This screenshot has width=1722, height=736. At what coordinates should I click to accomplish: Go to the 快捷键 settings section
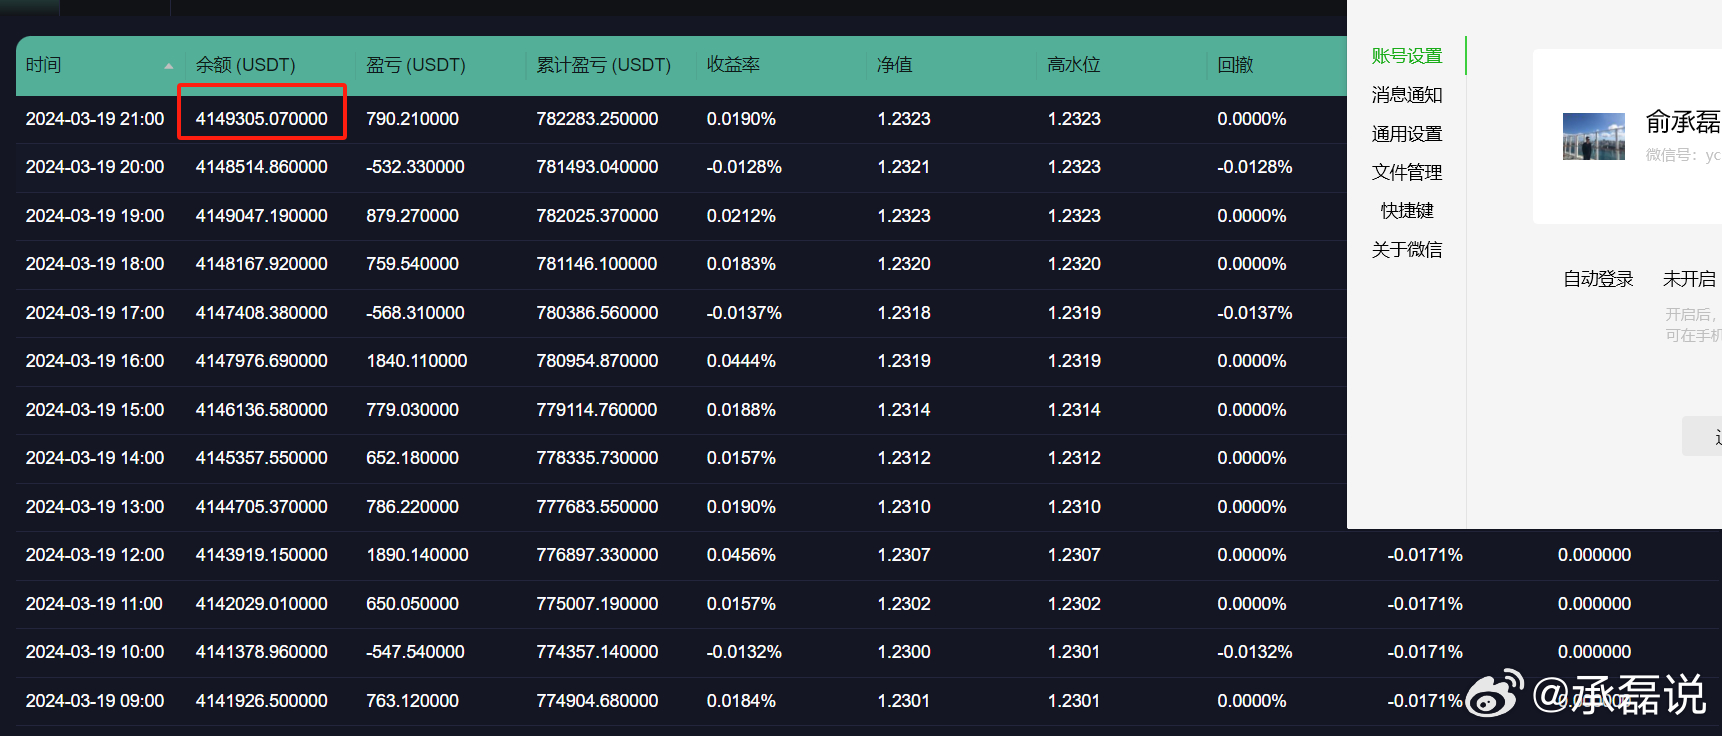[1406, 211]
